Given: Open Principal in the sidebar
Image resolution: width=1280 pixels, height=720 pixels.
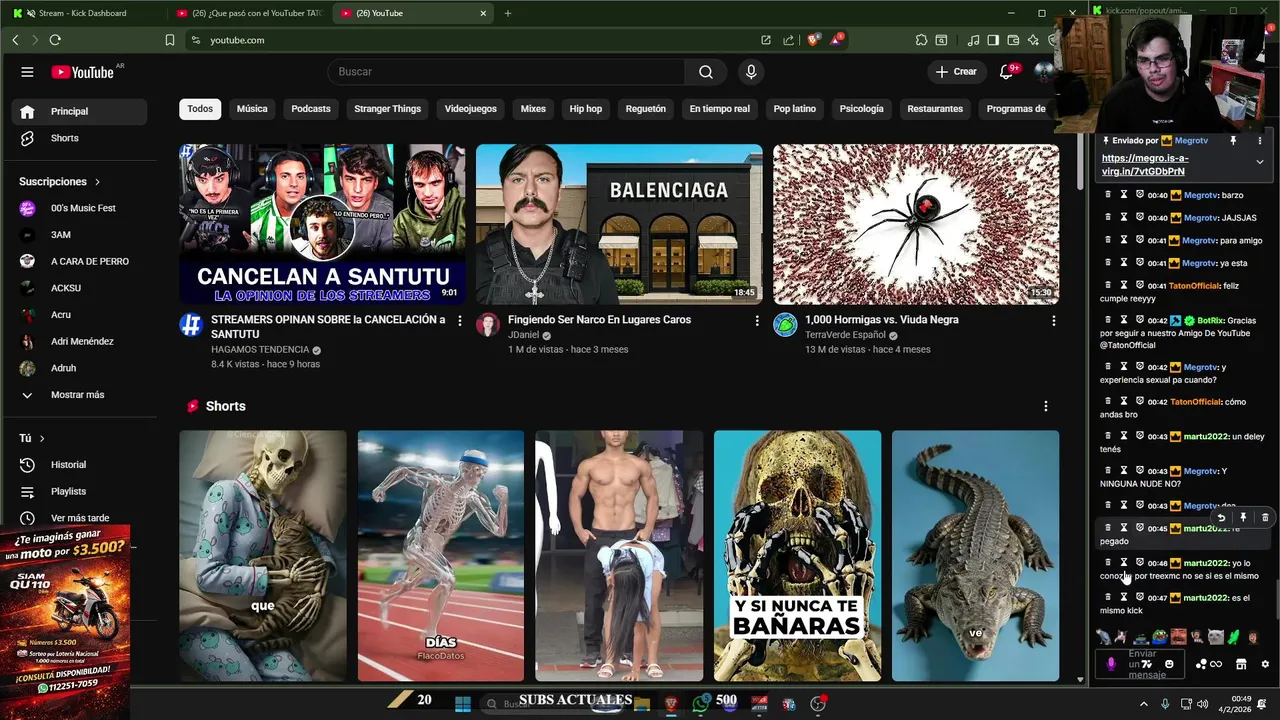Looking at the screenshot, I should pyautogui.click(x=80, y=112).
